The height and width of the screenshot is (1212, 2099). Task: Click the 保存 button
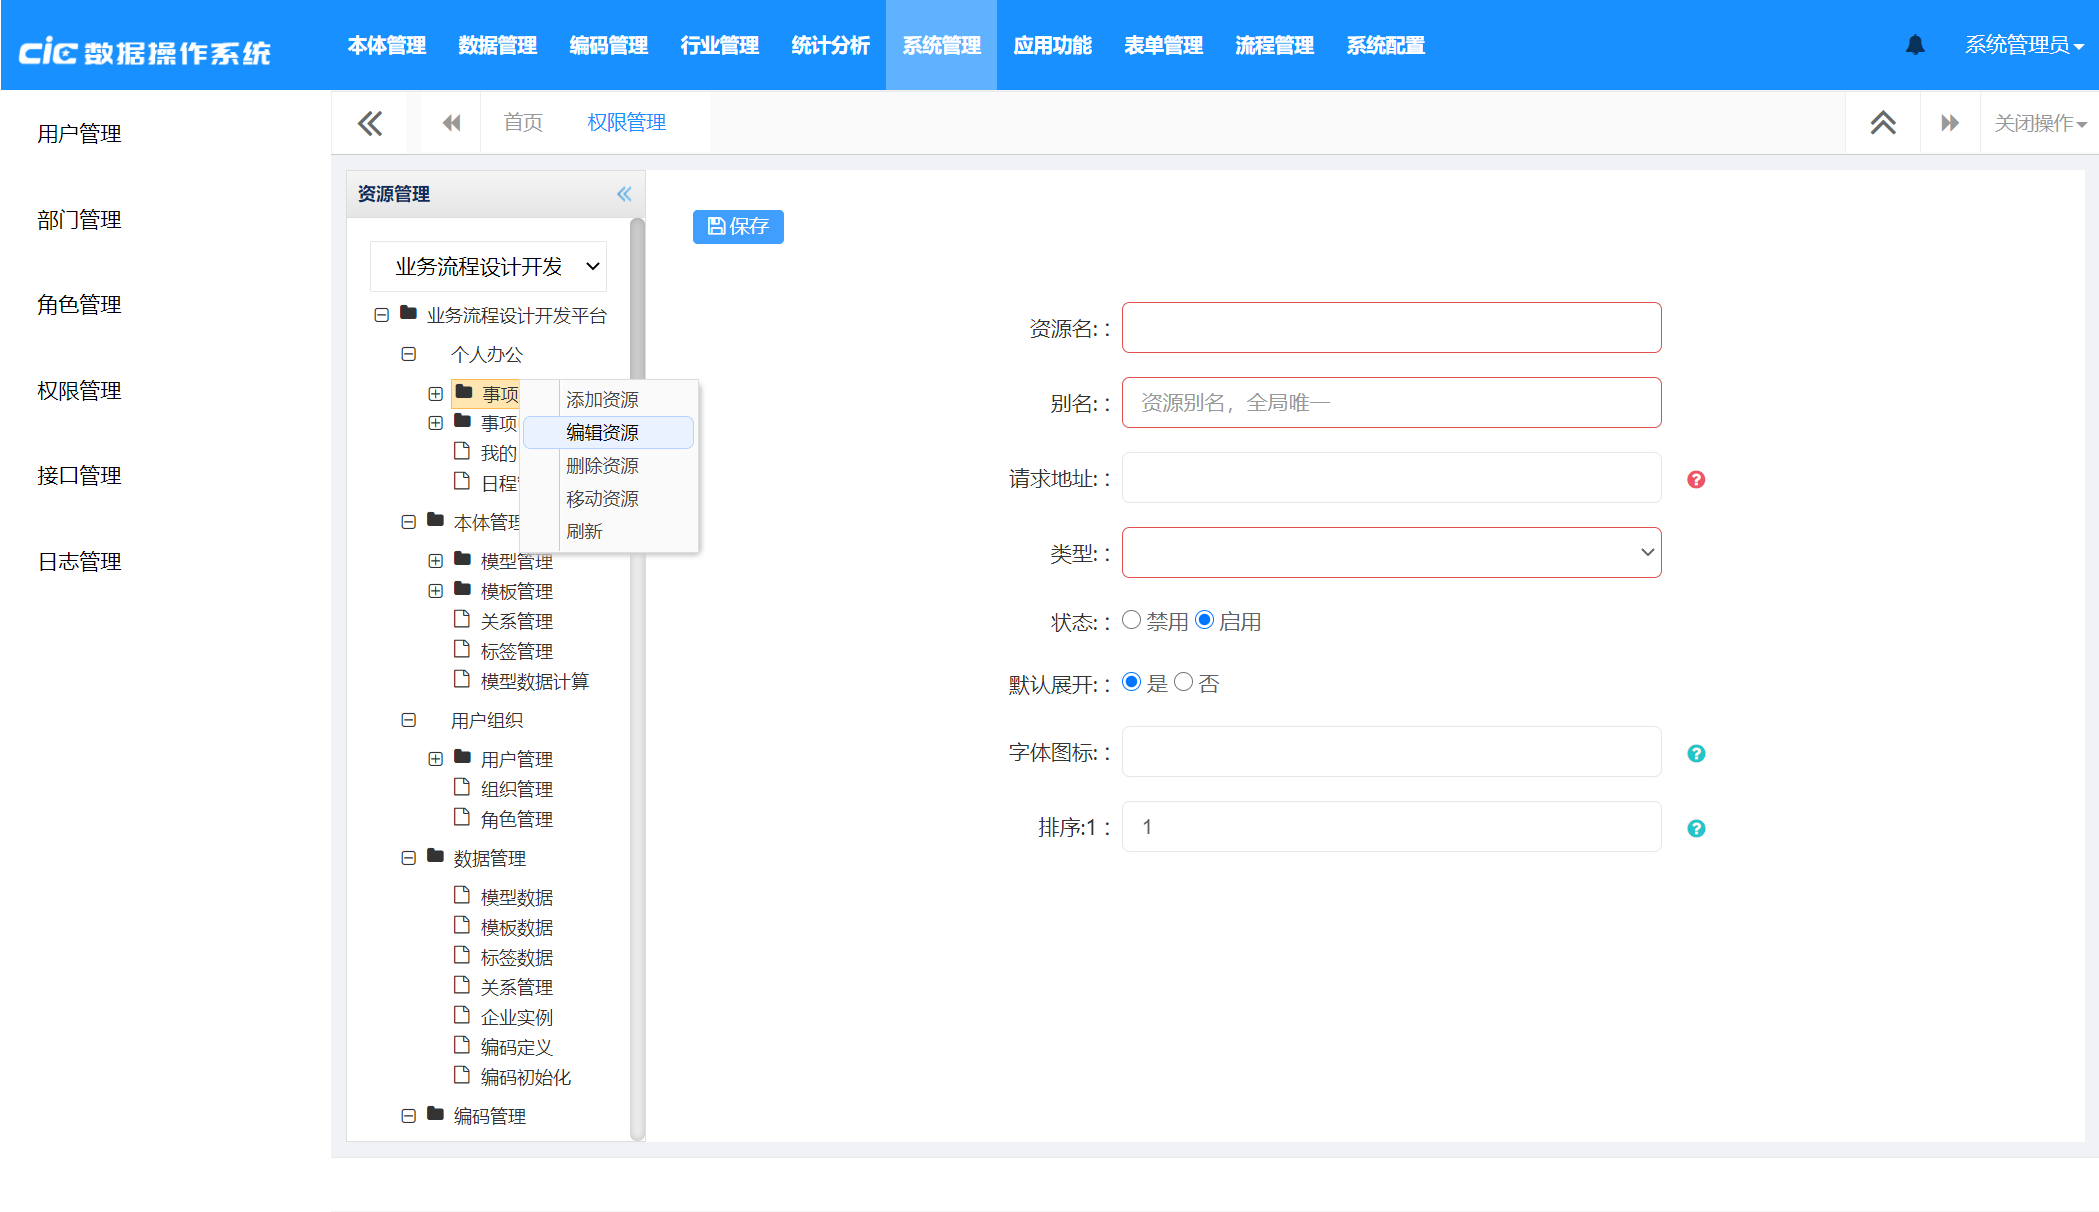point(738,227)
